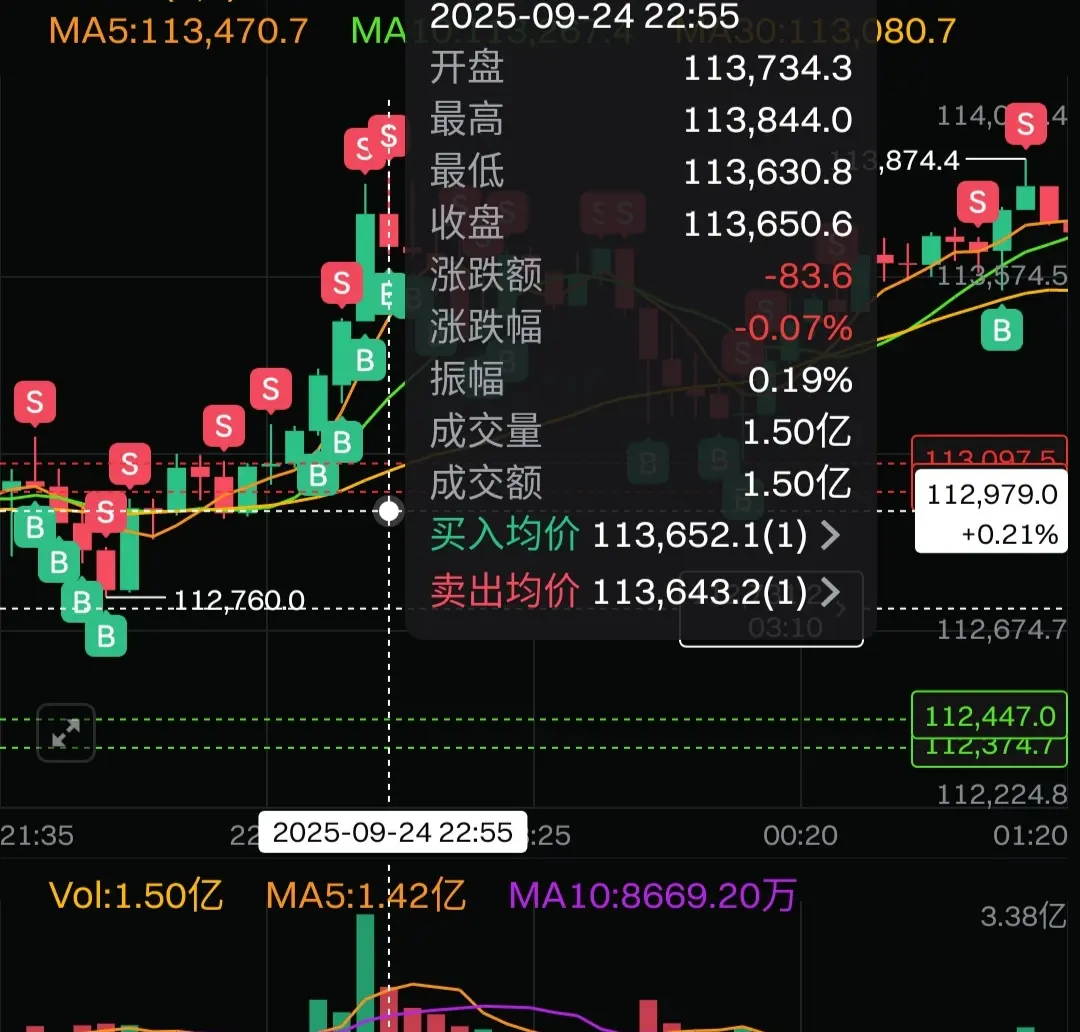
Task: Select the green price line label 112,447.0
Action: pos(989,716)
